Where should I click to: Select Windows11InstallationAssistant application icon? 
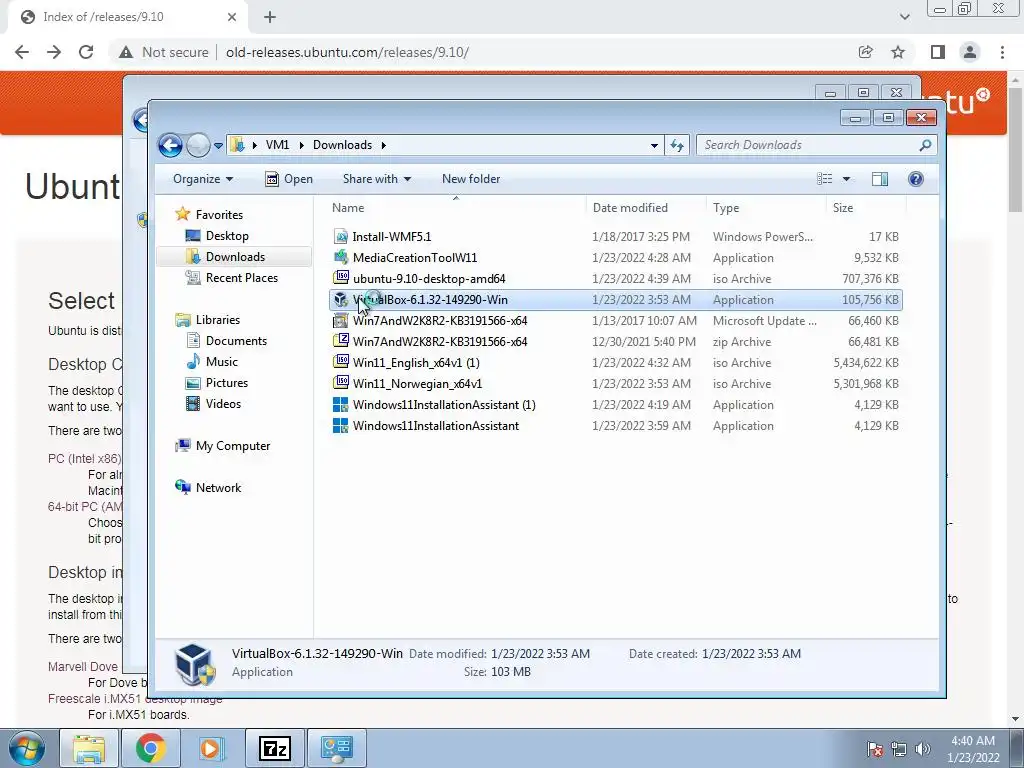click(x=340, y=426)
